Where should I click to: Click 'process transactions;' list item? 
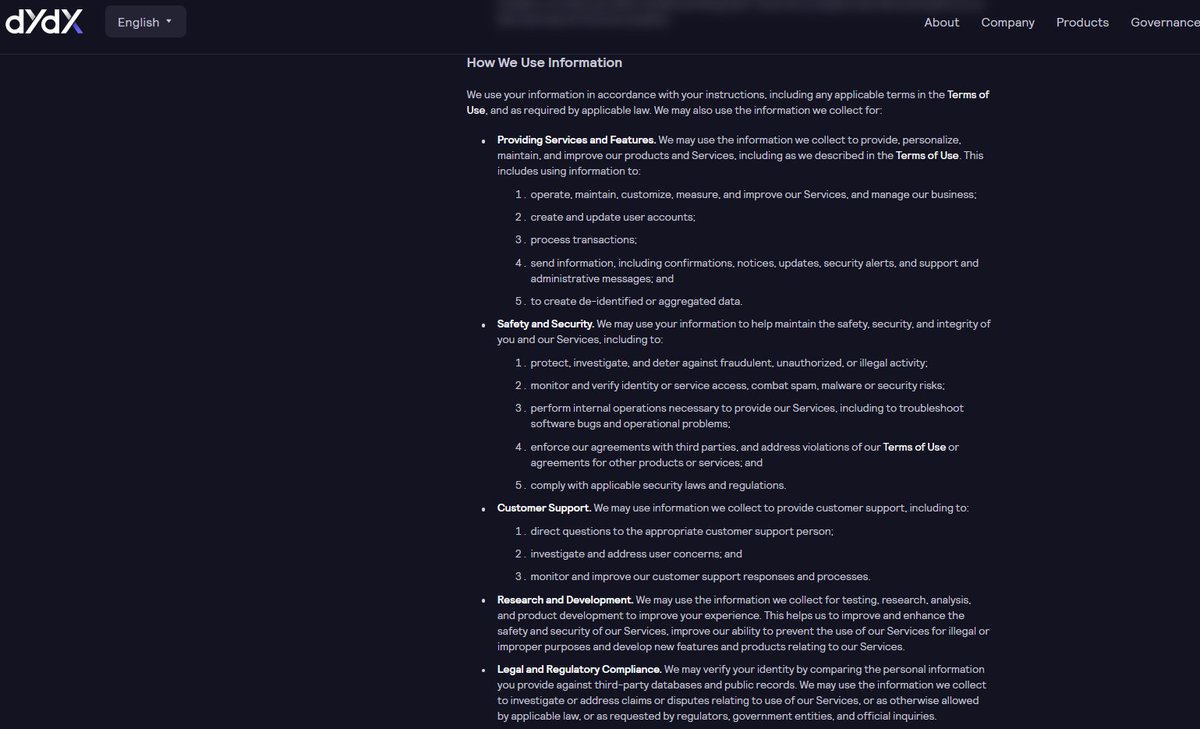[584, 240]
